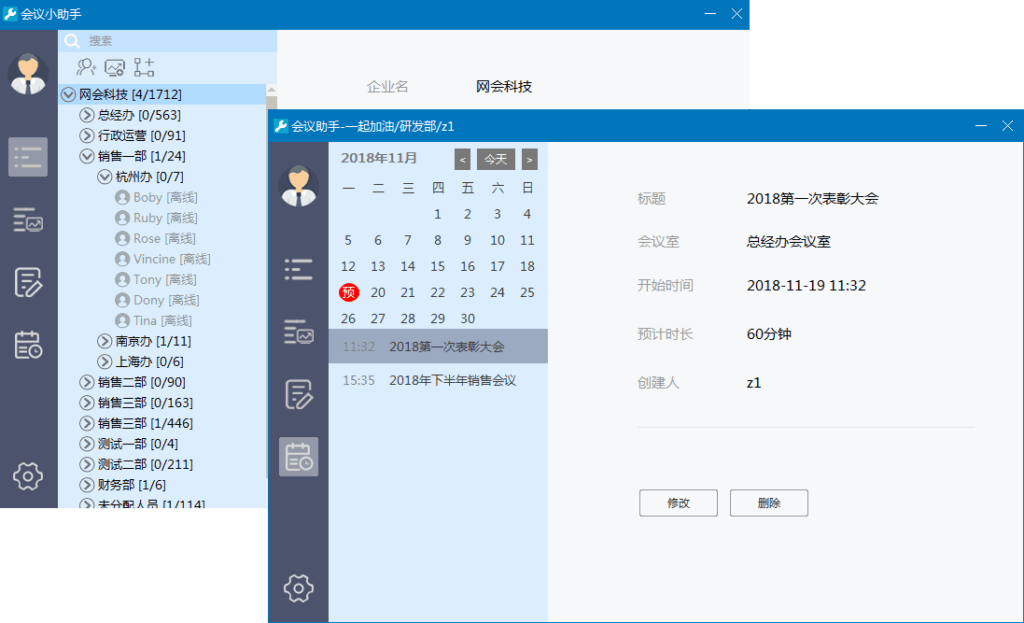Click the contact list icon in 会议助手 sidebar

coord(299,268)
